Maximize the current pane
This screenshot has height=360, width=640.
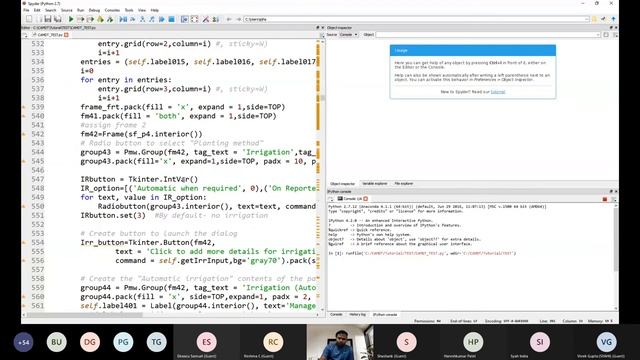[184, 19]
